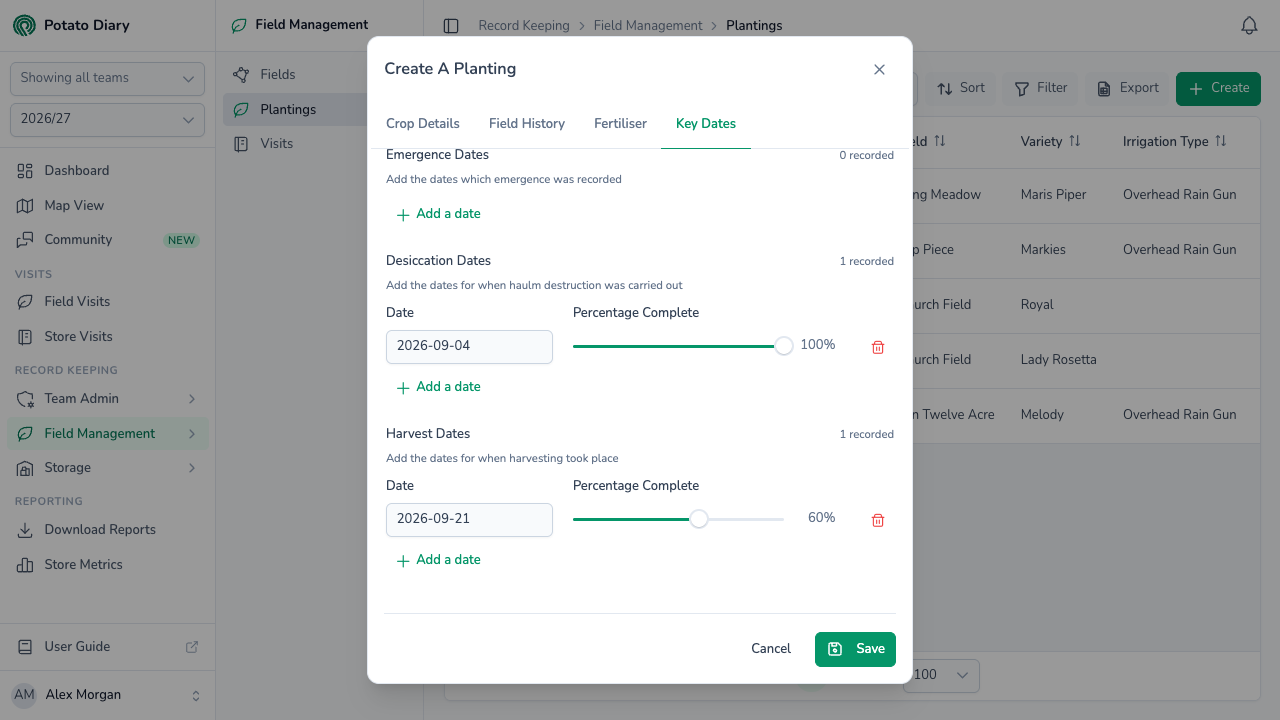Open the Showing all teams dropdown
Screen dimensions: 1280x720
(107, 78)
